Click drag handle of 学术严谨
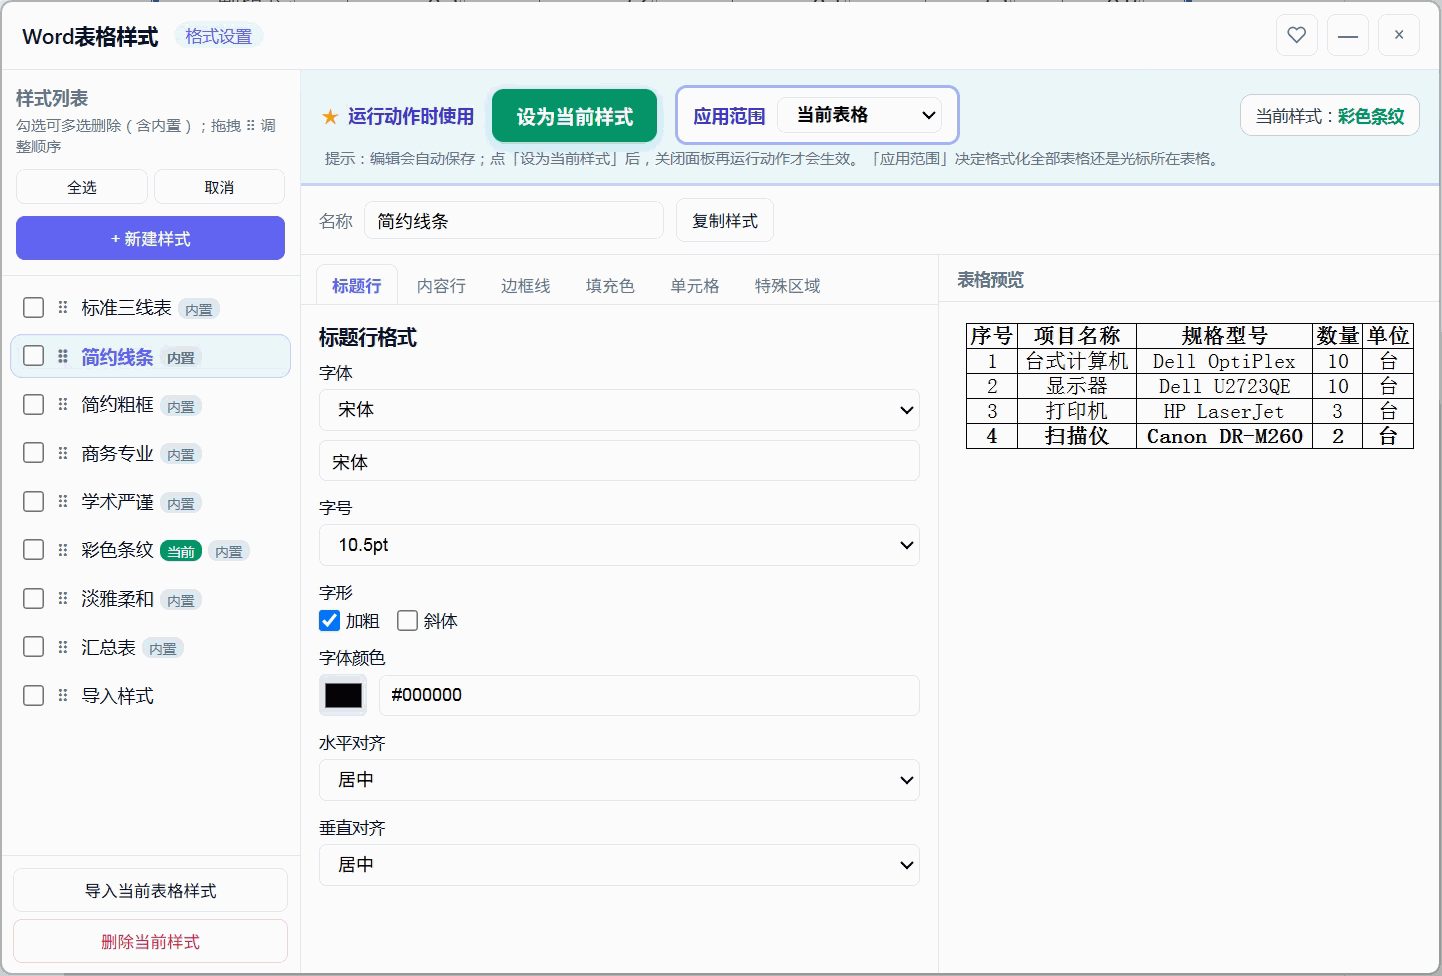Screen dimensions: 1442x976 tap(63, 502)
